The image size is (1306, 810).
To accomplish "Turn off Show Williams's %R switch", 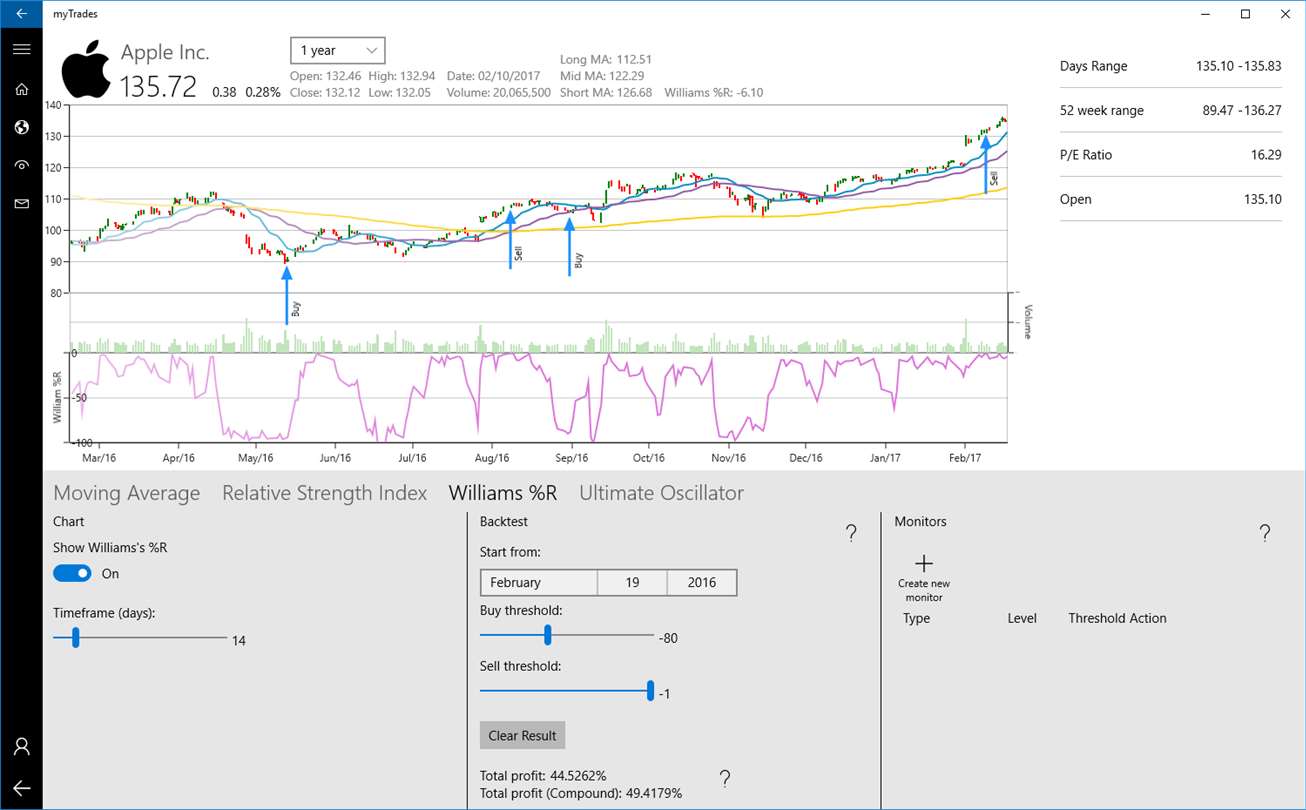I will [72, 573].
